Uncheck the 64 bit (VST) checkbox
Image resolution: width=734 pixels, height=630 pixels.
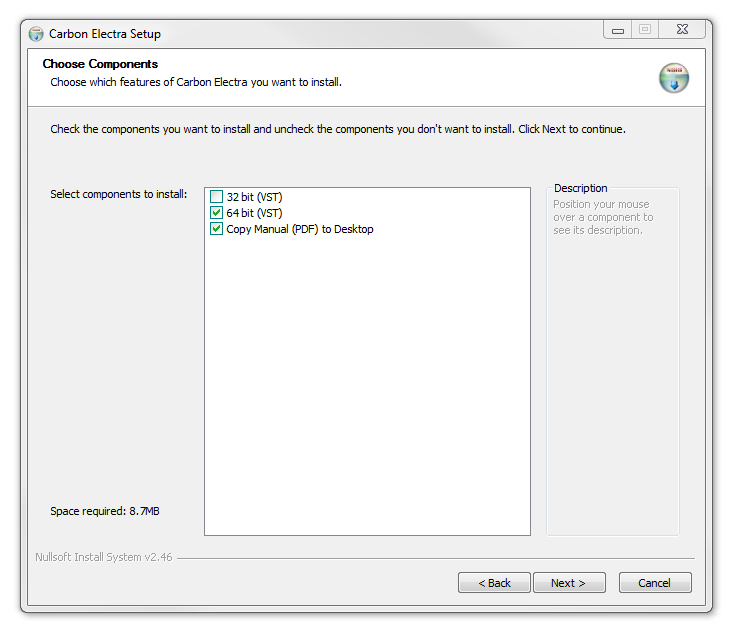pyautogui.click(x=217, y=213)
